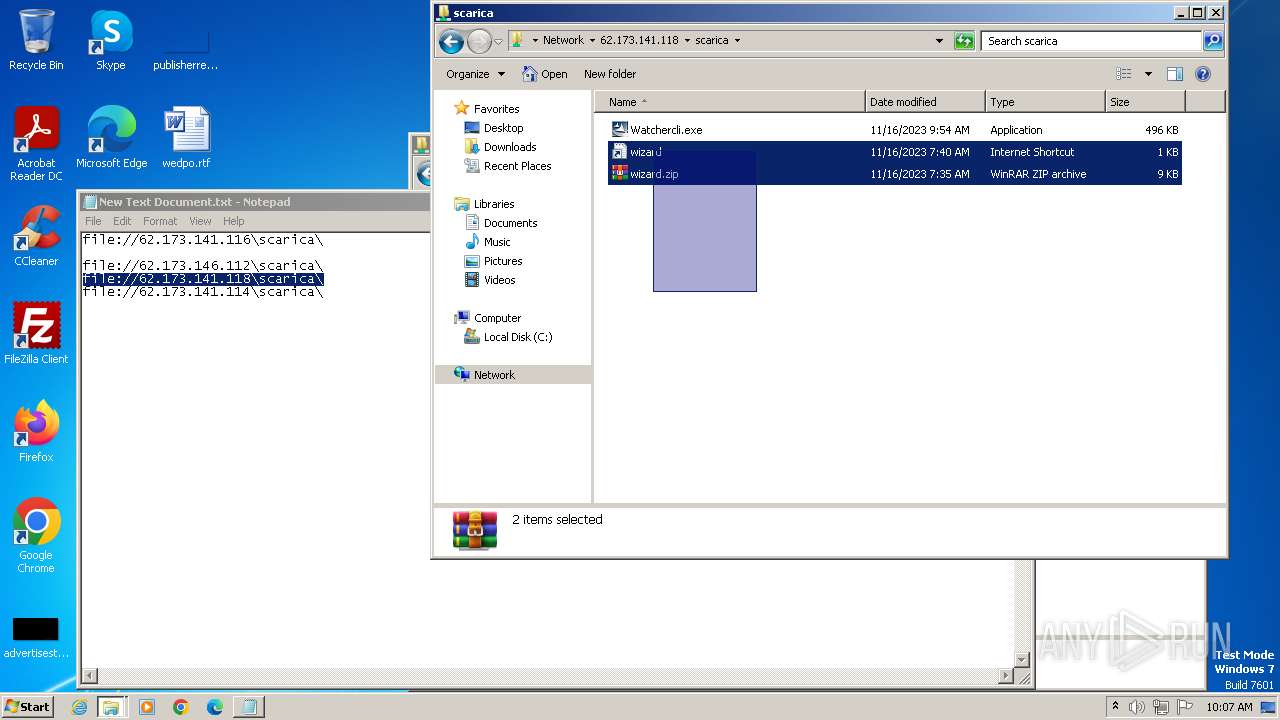Open Windows Media Player taskbar icon
This screenshot has height=720, width=1280.
click(x=146, y=707)
